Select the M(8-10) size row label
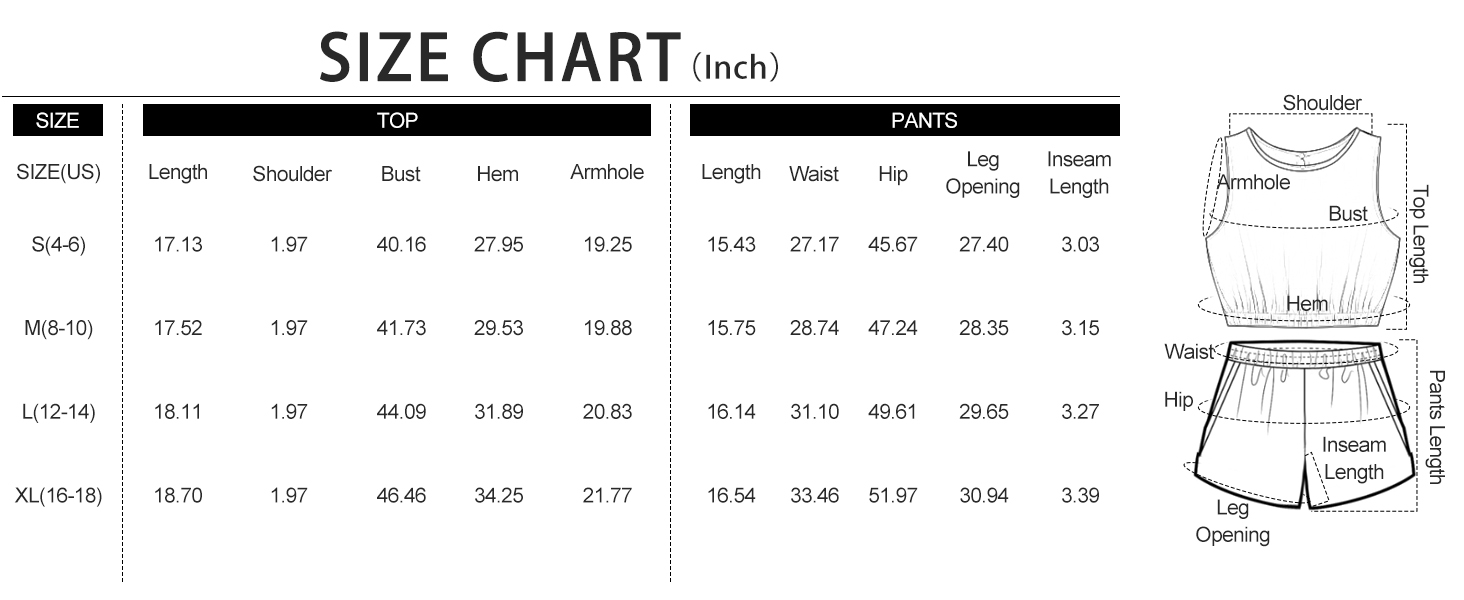1464x600 pixels. pyautogui.click(x=59, y=328)
